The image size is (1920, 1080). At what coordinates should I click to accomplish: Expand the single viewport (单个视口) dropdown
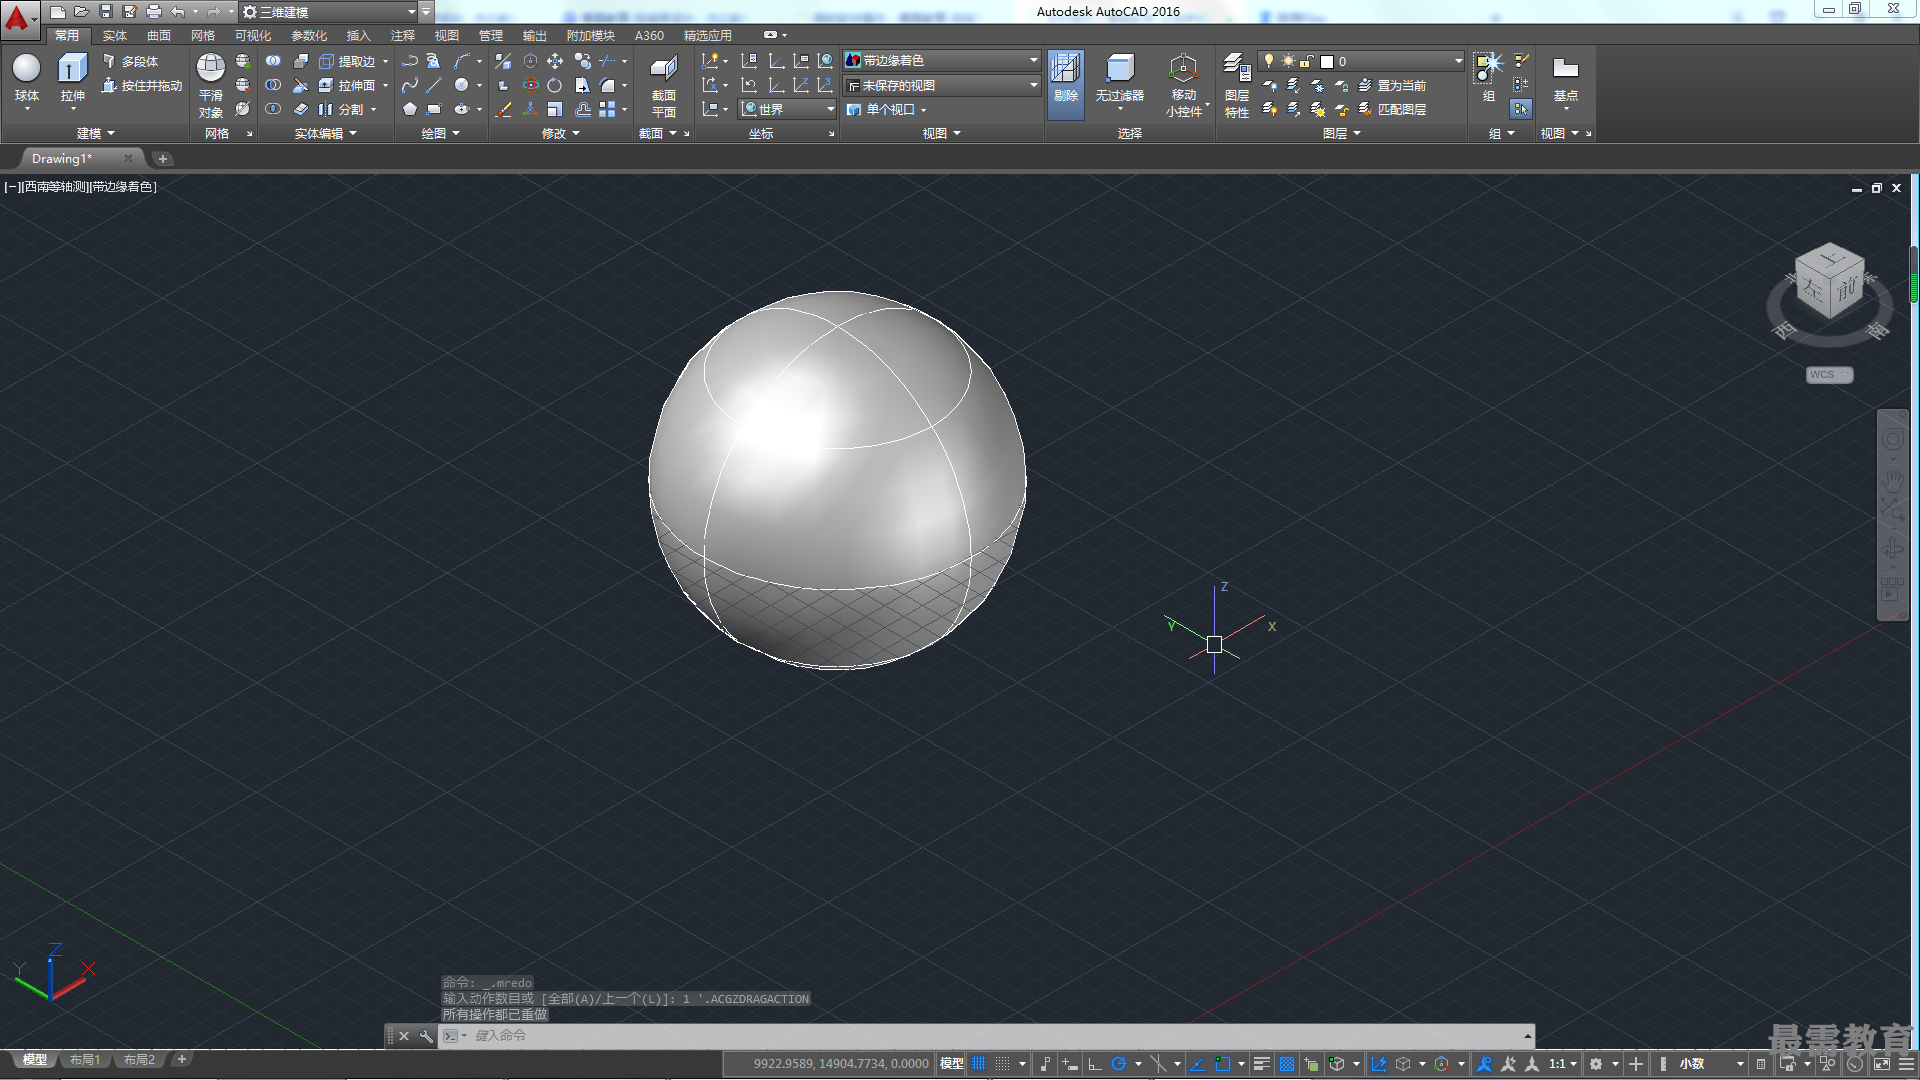point(887,110)
